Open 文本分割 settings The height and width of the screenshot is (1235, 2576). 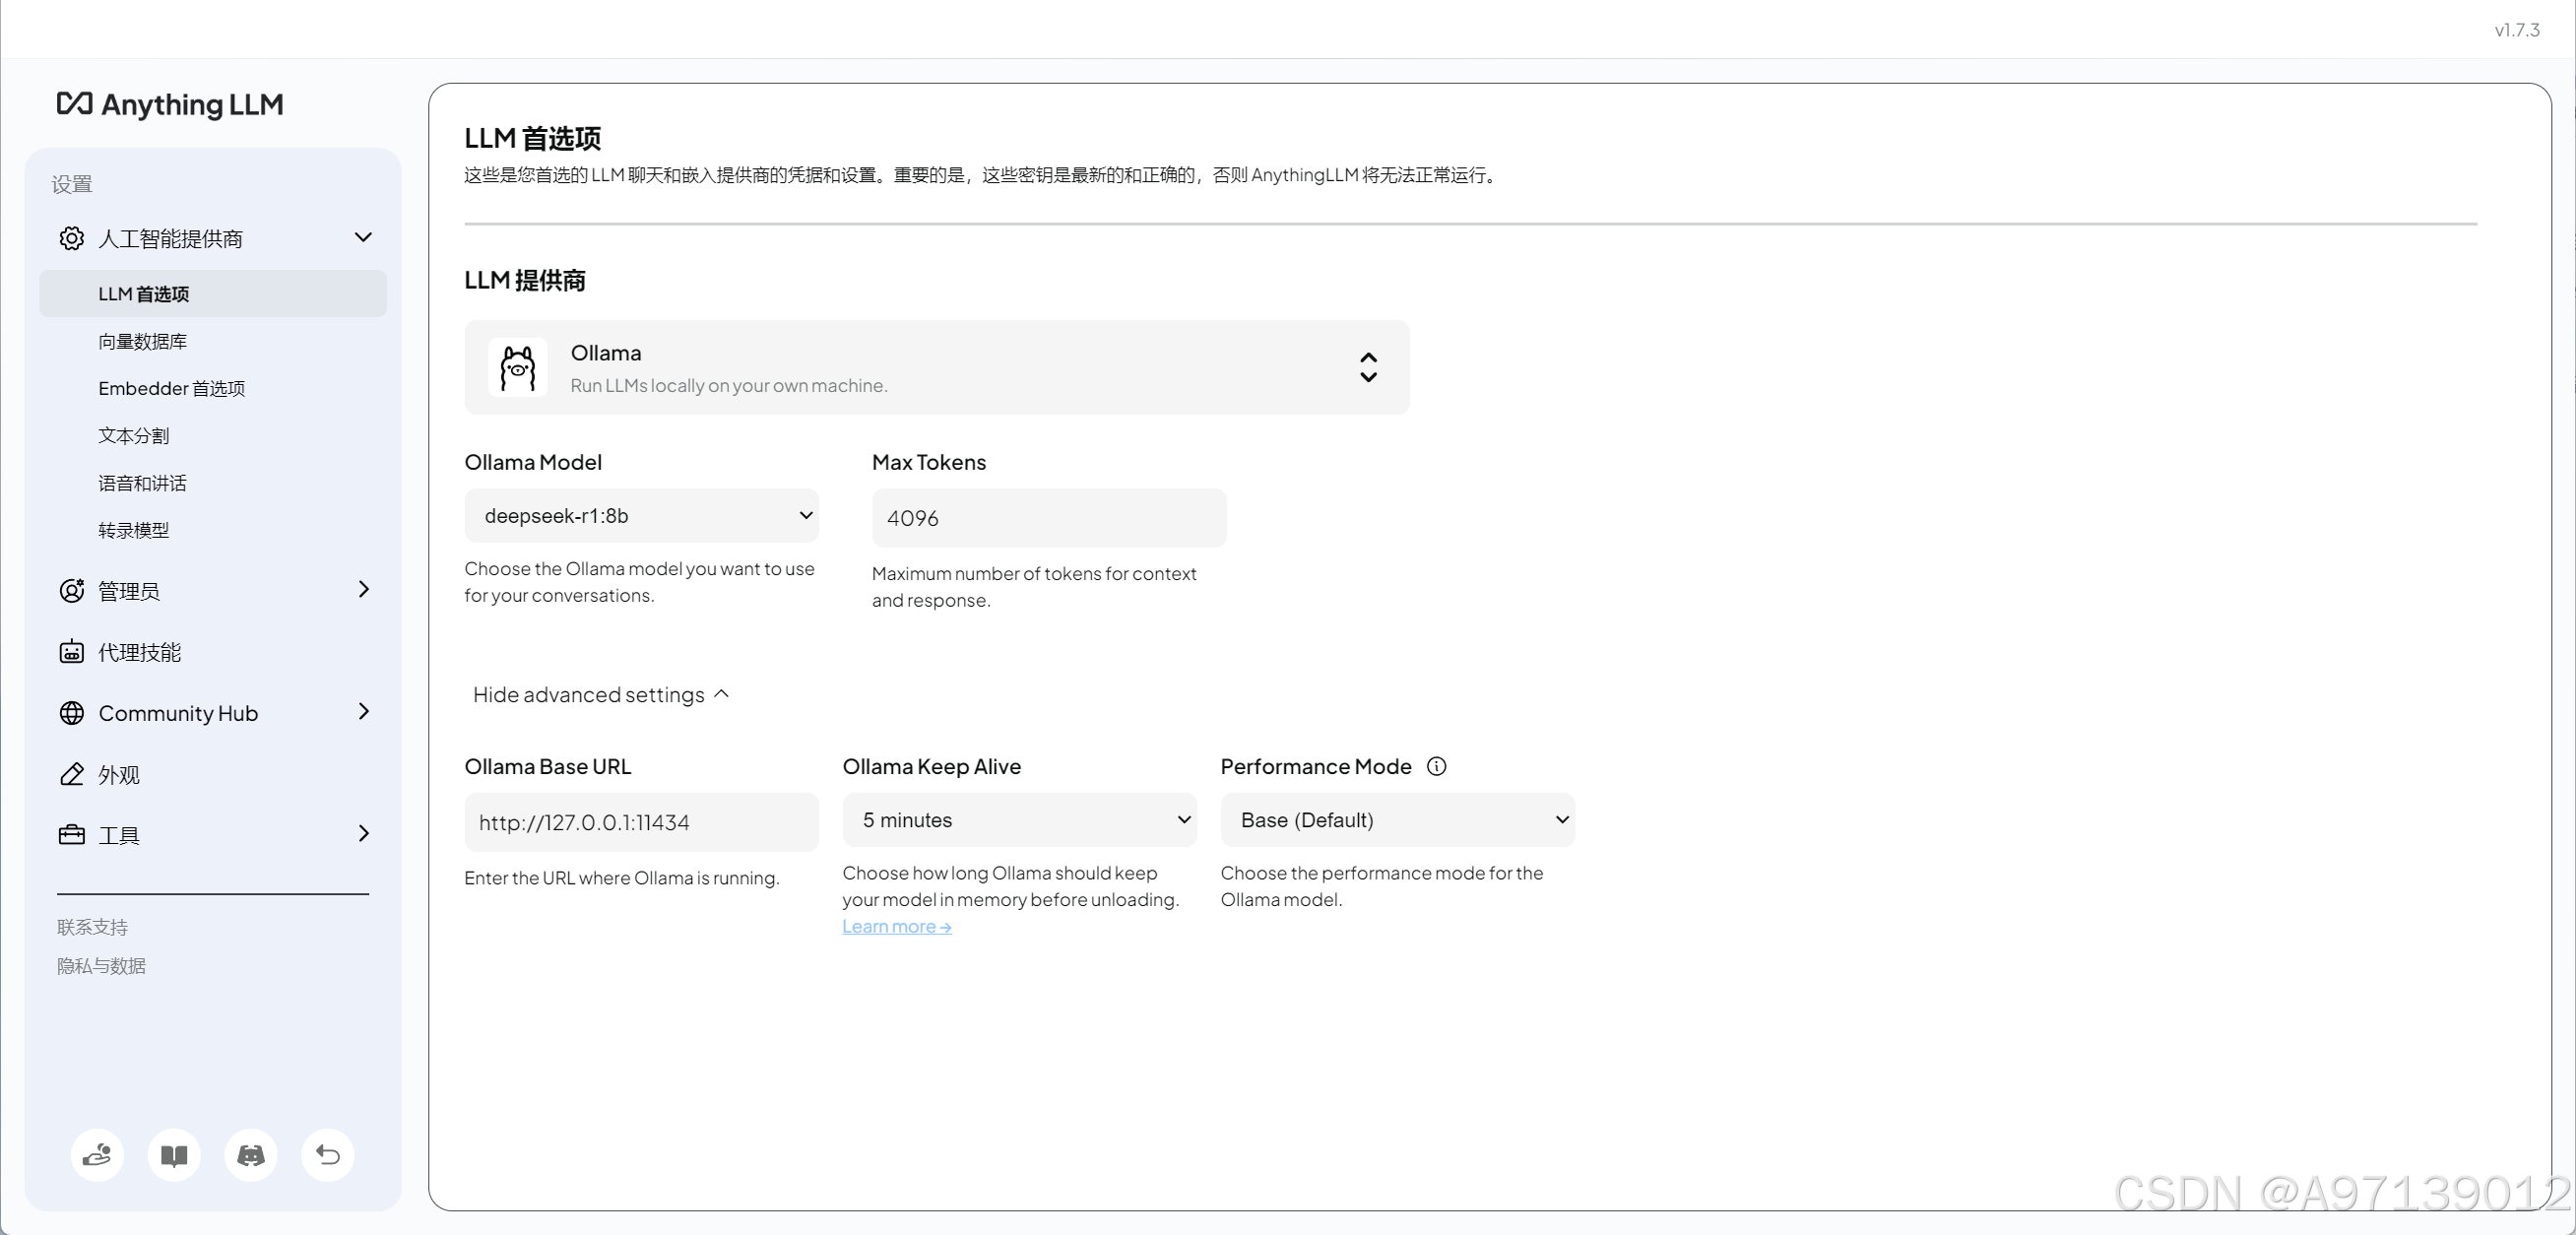click(x=134, y=436)
